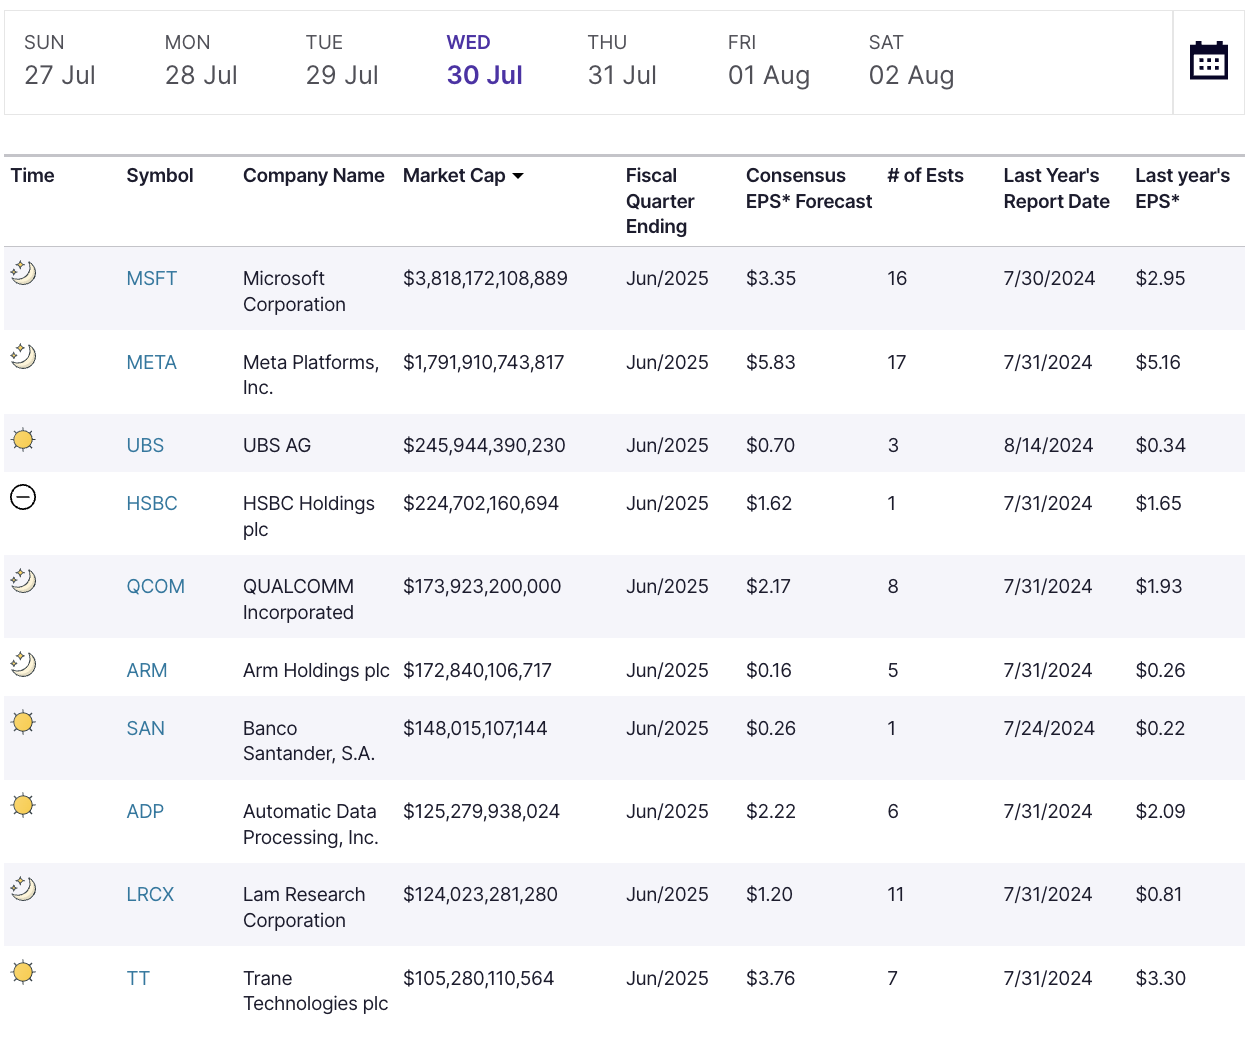The image size is (1258, 1048).
Task: Select the THU 31 Jul date tab
Action: (621, 62)
